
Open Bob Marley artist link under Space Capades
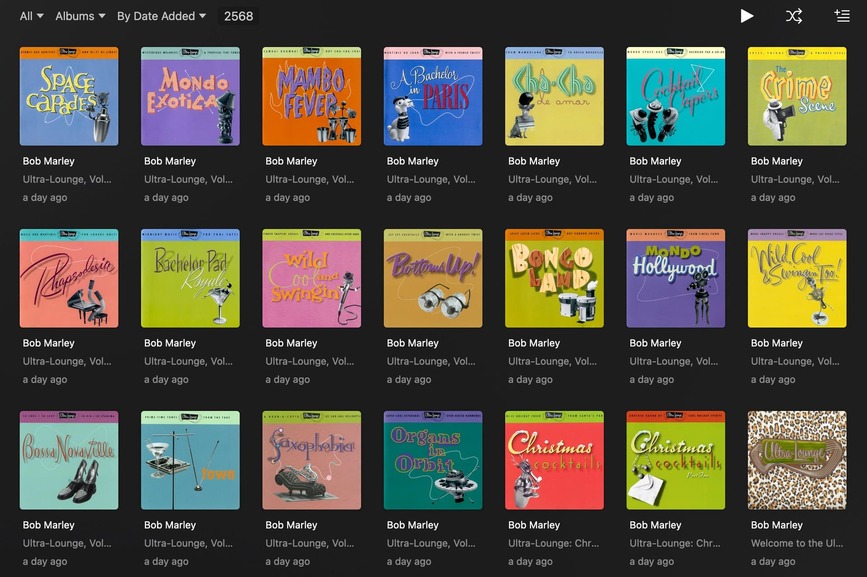click(x=49, y=161)
